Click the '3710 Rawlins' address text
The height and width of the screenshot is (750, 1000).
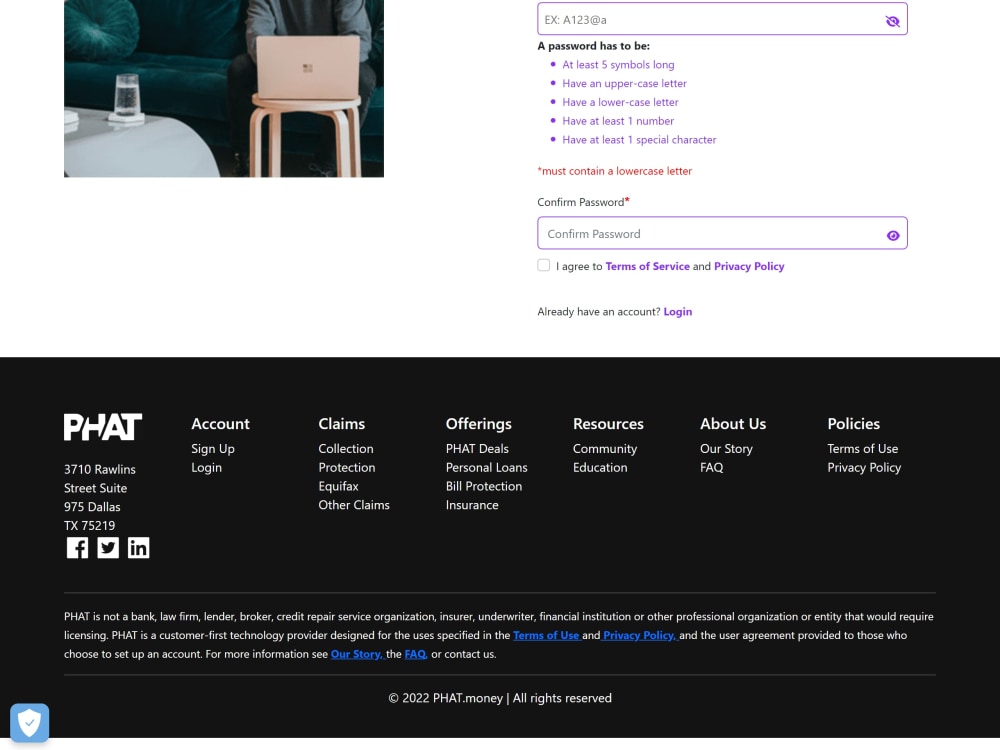tap(99, 469)
